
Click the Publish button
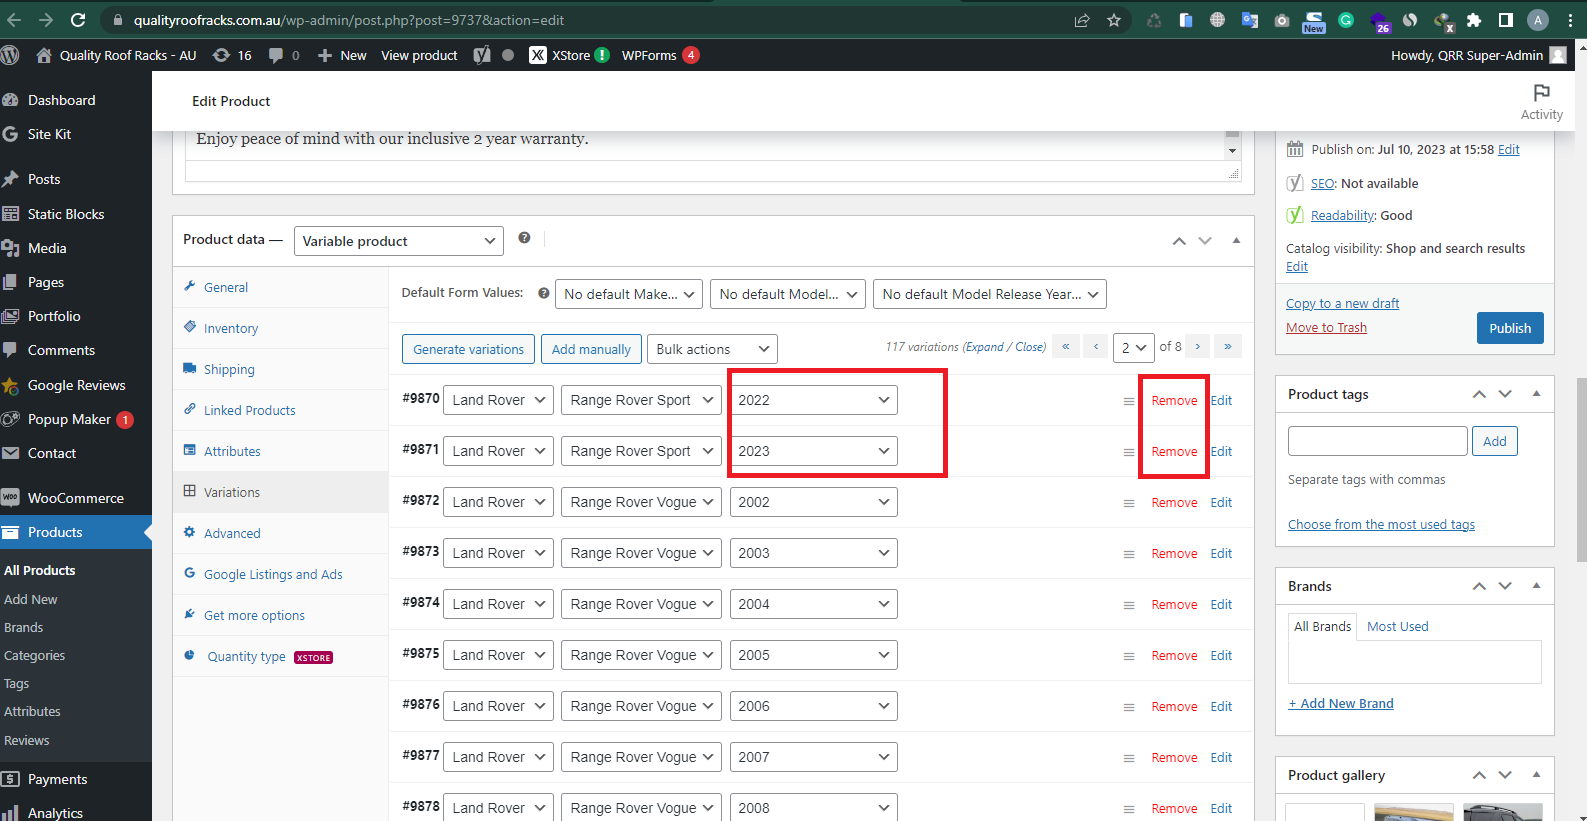click(1510, 328)
